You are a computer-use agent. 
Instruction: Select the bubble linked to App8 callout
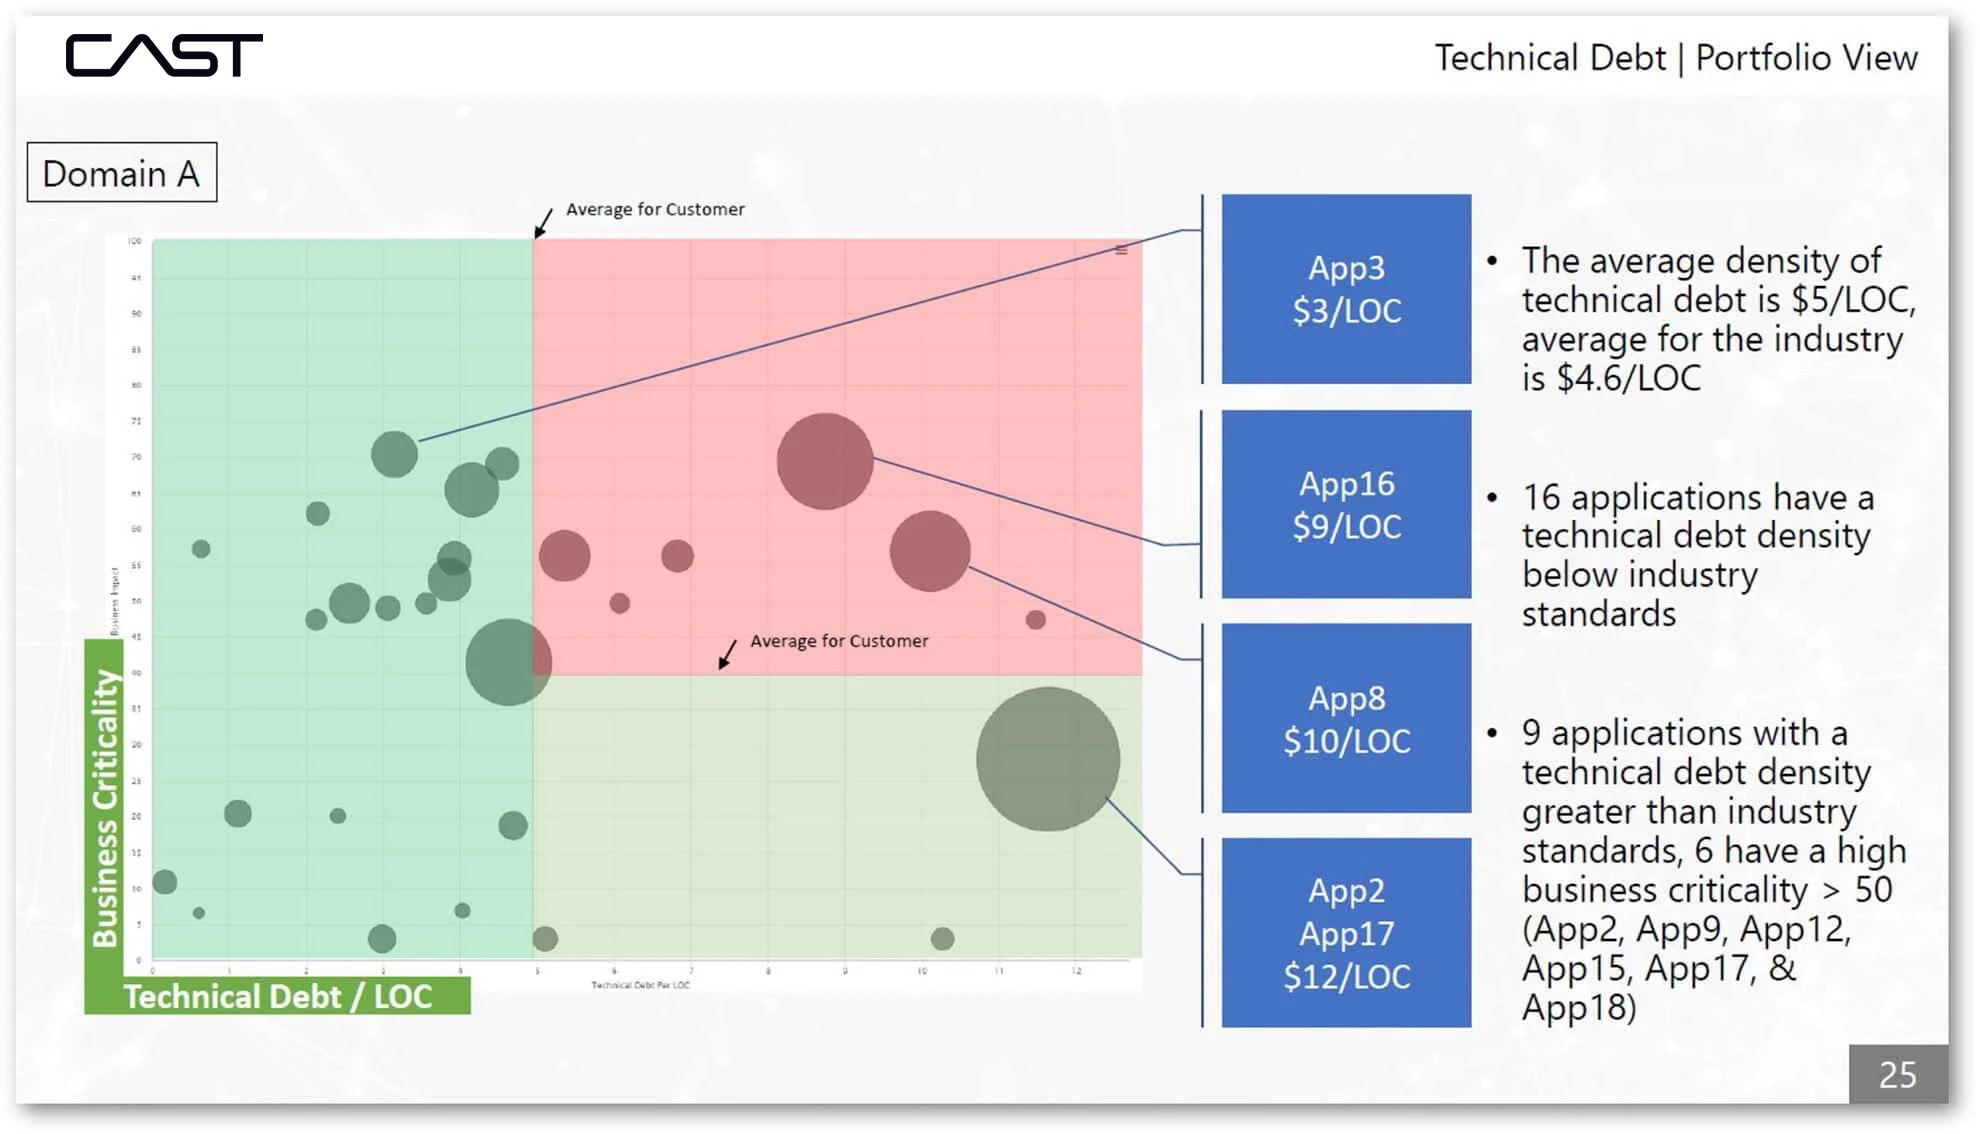point(929,551)
